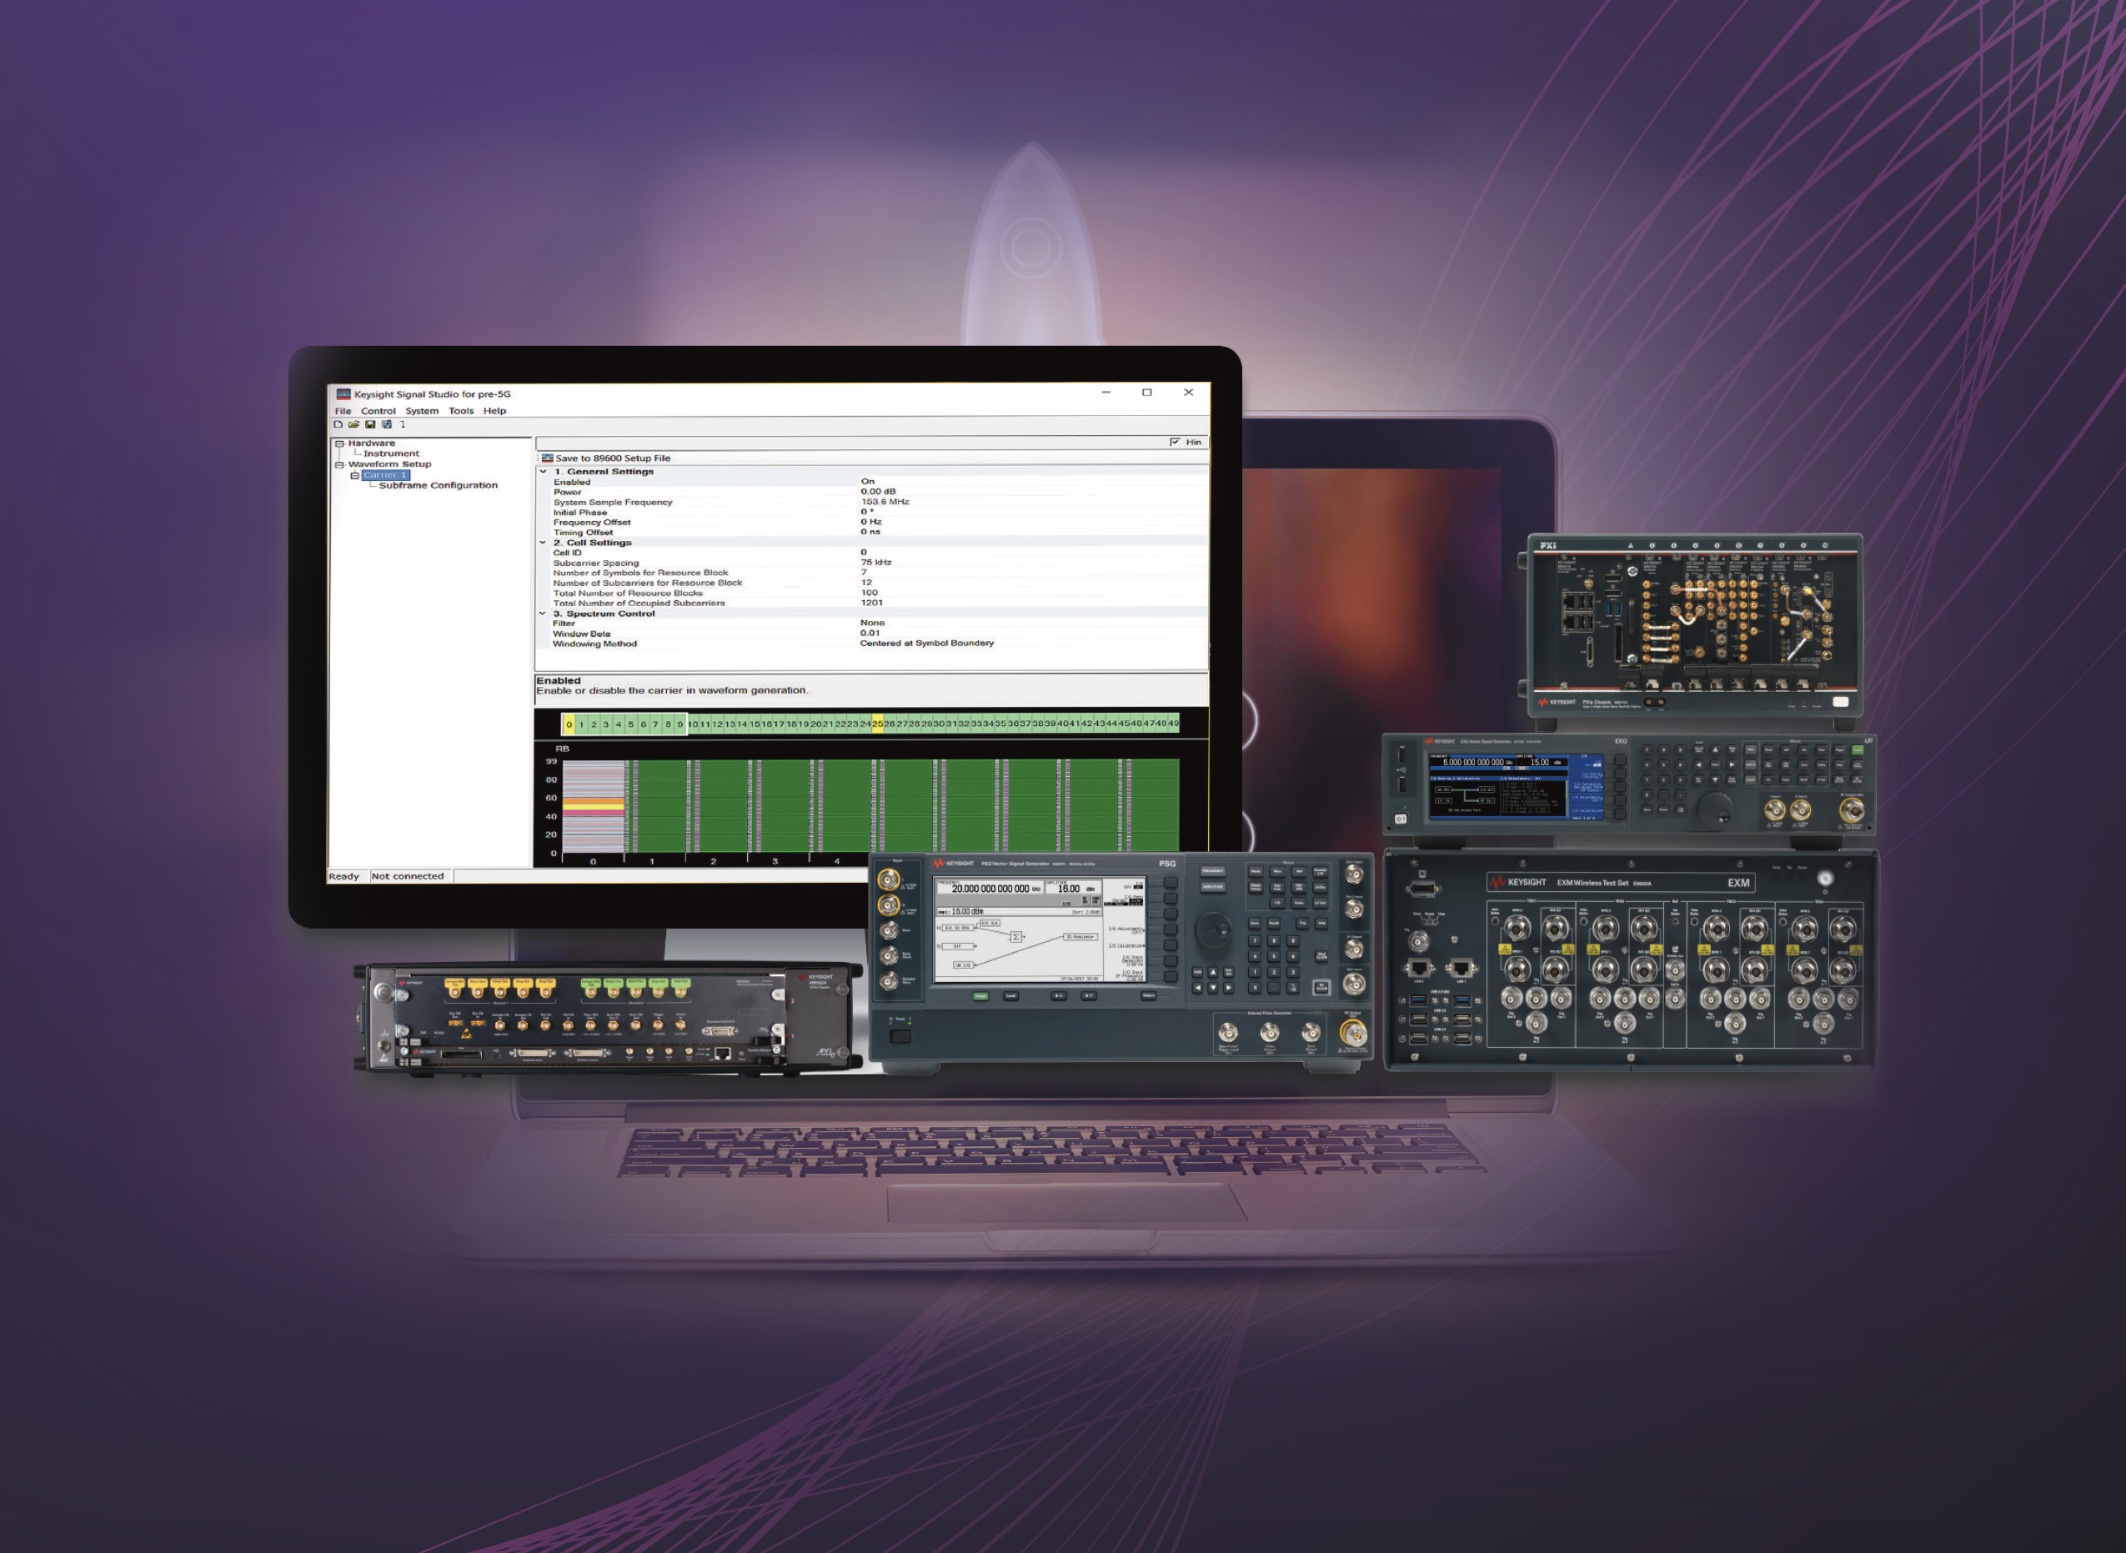The image size is (2126, 1553).
Task: Click the pink resource block band in RB chart
Action: (x=594, y=813)
